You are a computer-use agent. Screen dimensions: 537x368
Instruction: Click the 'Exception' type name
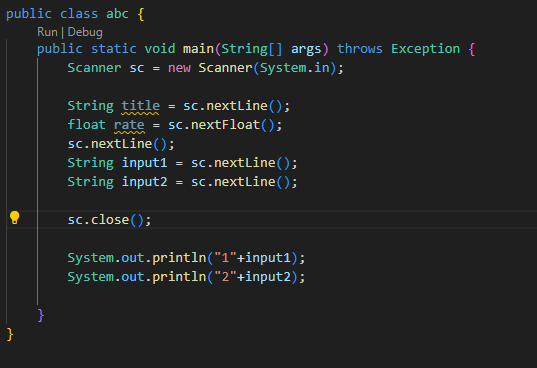pyautogui.click(x=425, y=49)
